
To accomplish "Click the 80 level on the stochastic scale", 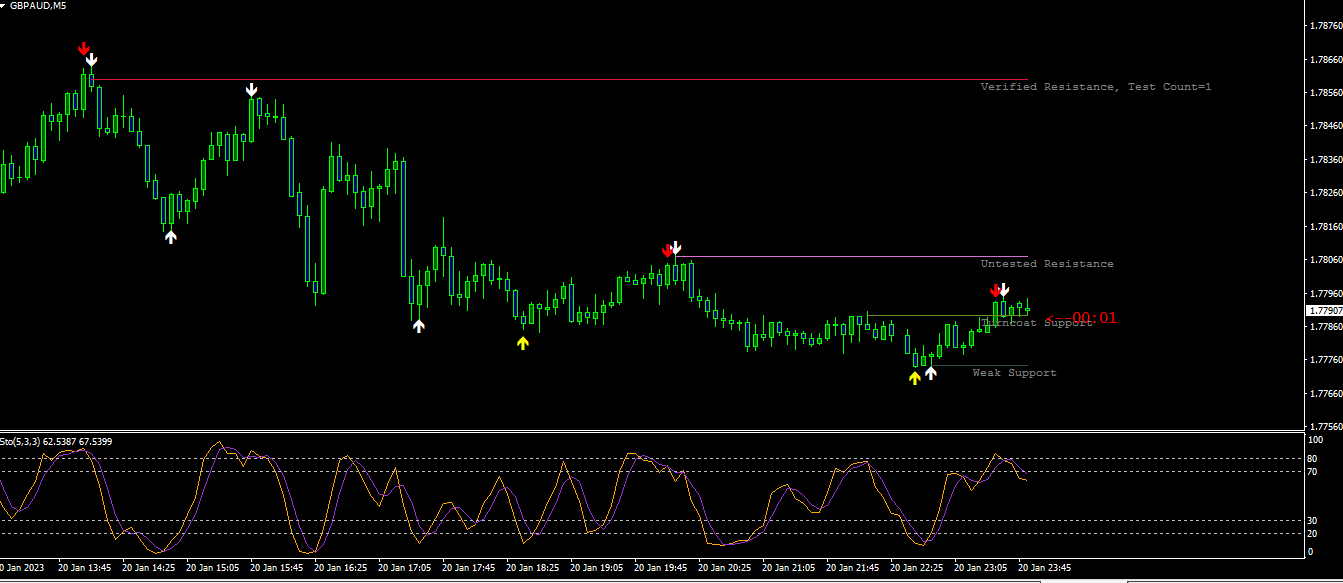I will (x=1313, y=459).
